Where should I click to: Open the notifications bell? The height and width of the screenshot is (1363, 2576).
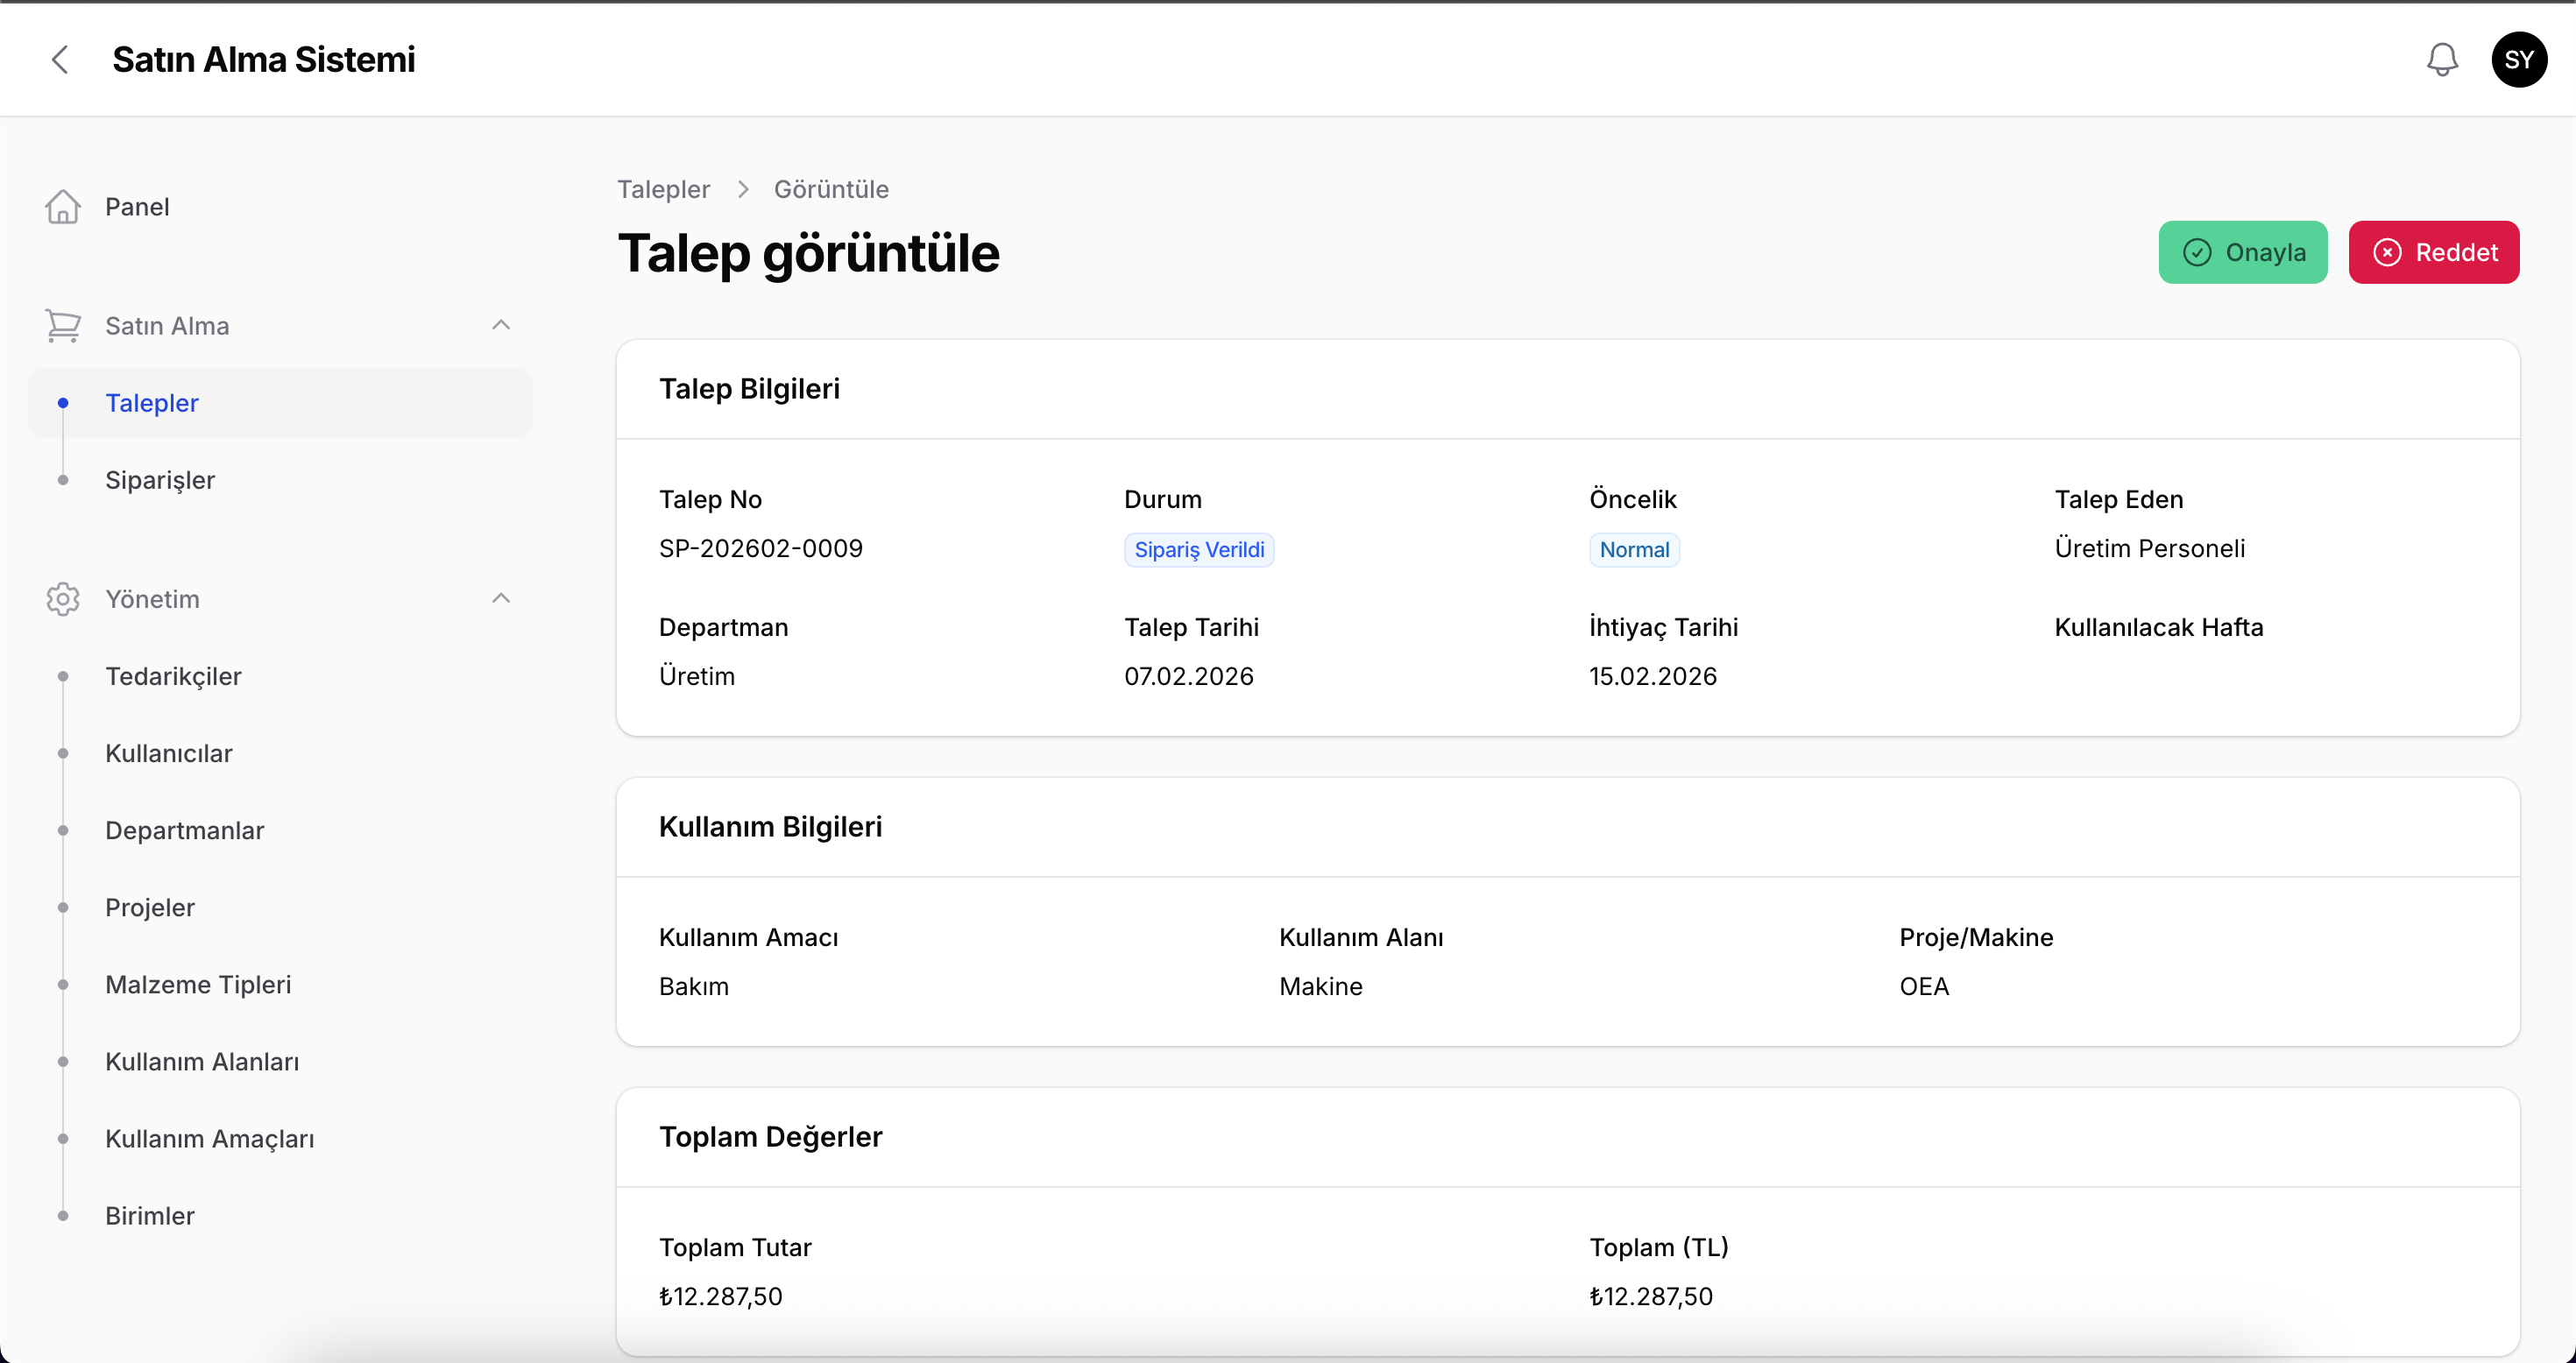coord(2441,60)
